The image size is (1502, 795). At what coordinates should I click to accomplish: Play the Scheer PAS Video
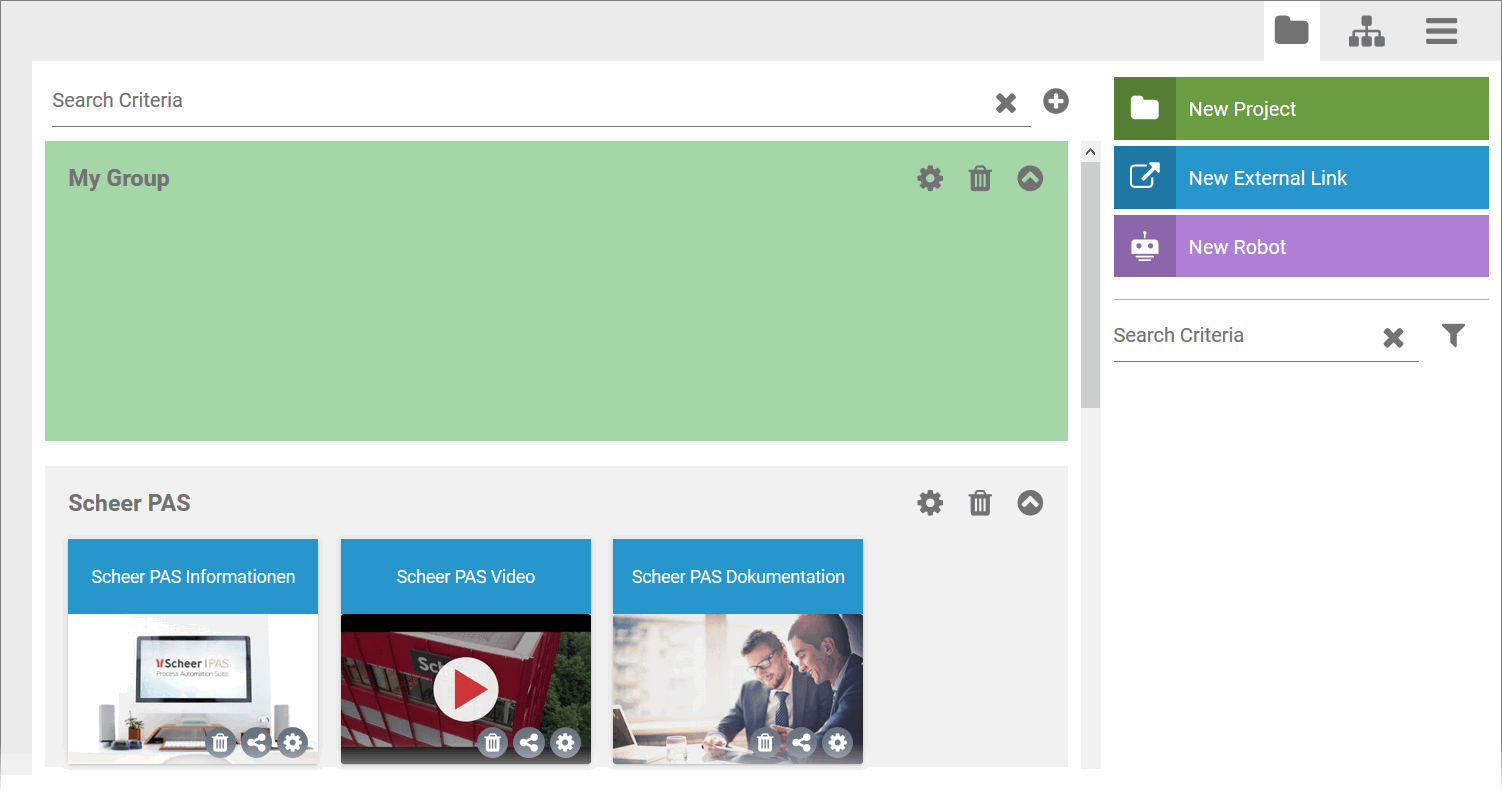pos(466,689)
